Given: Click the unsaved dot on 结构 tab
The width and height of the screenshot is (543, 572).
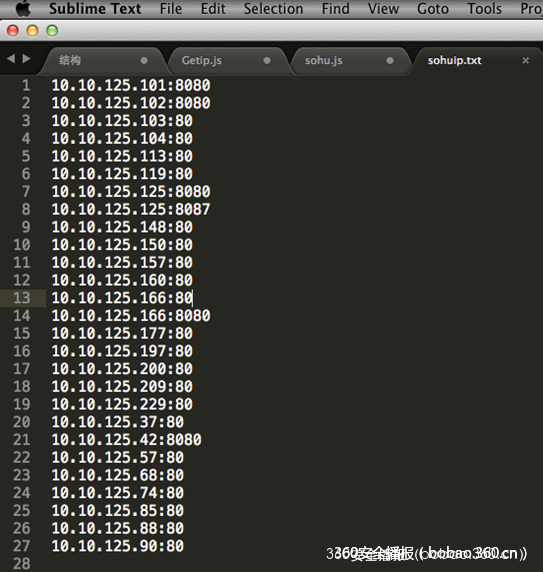Looking at the screenshot, I should pyautogui.click(x=144, y=61).
